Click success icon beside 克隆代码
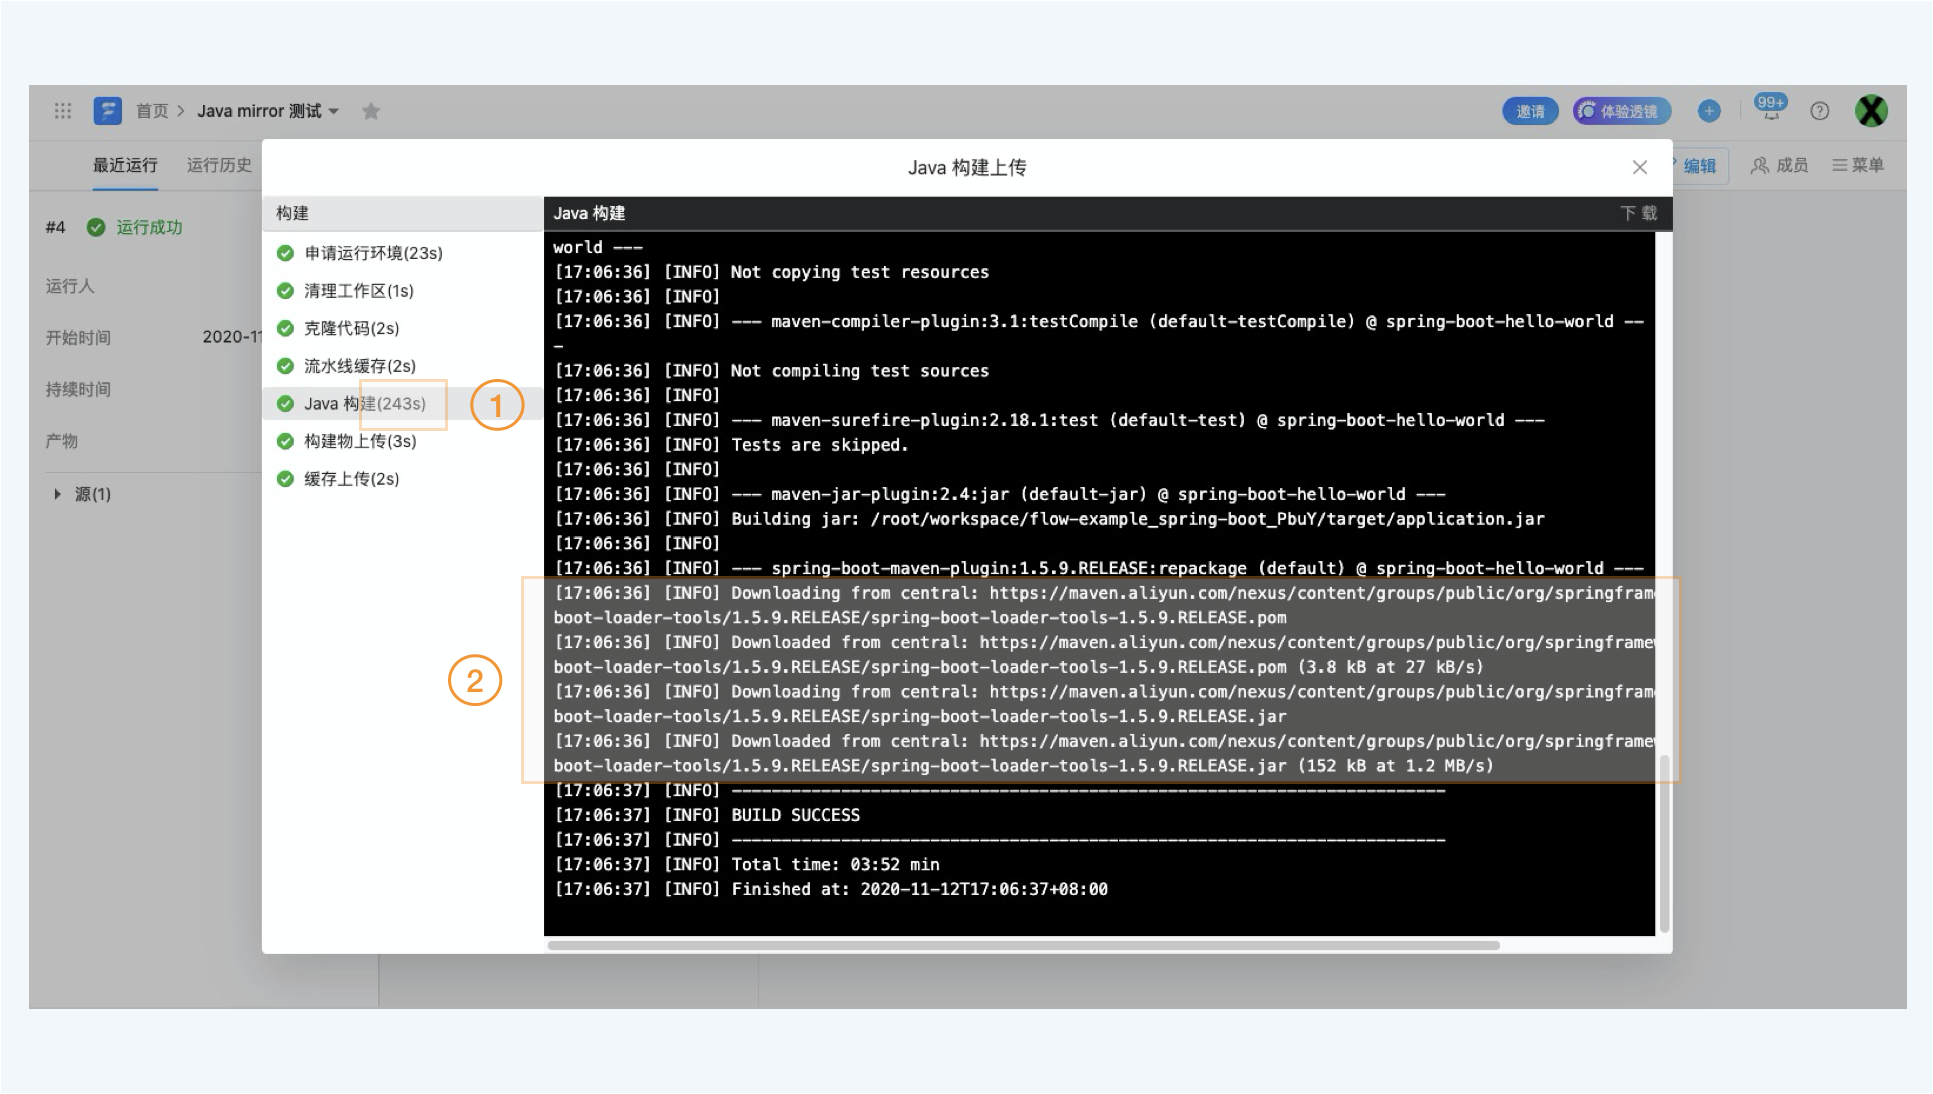This screenshot has width=1933, height=1094. point(285,328)
